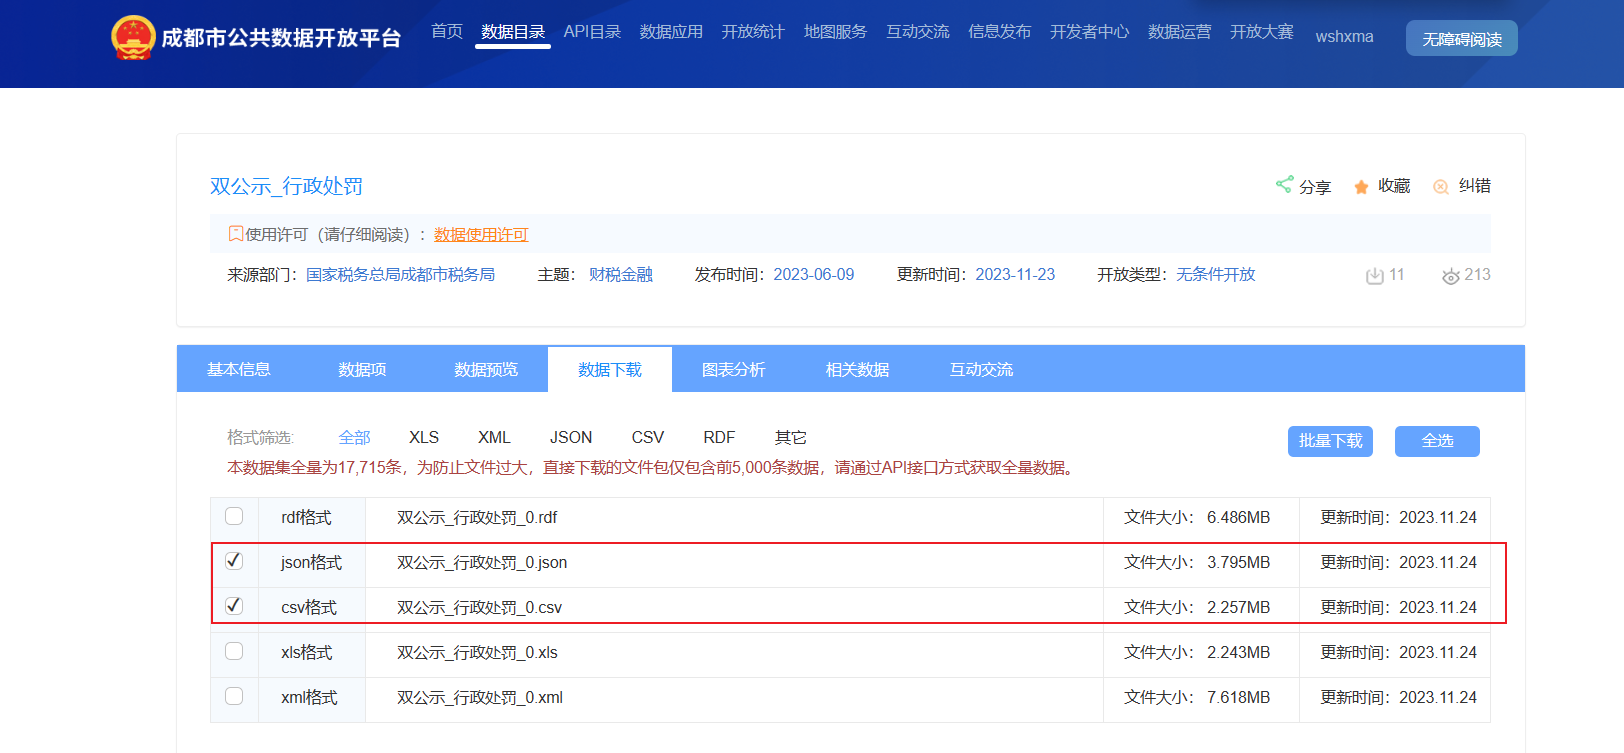Switch to the 互动交流 tab in dataset panel
1624x753 pixels.
click(982, 370)
